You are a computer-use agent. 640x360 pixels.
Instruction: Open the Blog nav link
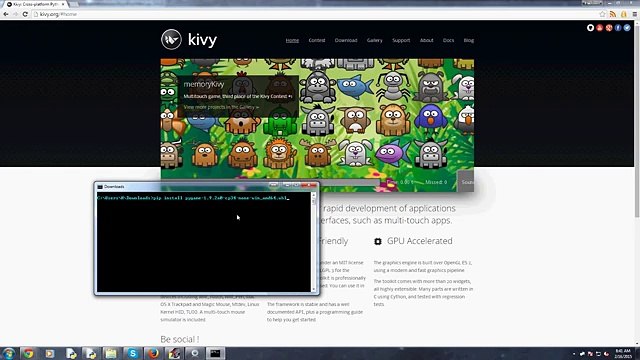click(x=469, y=40)
